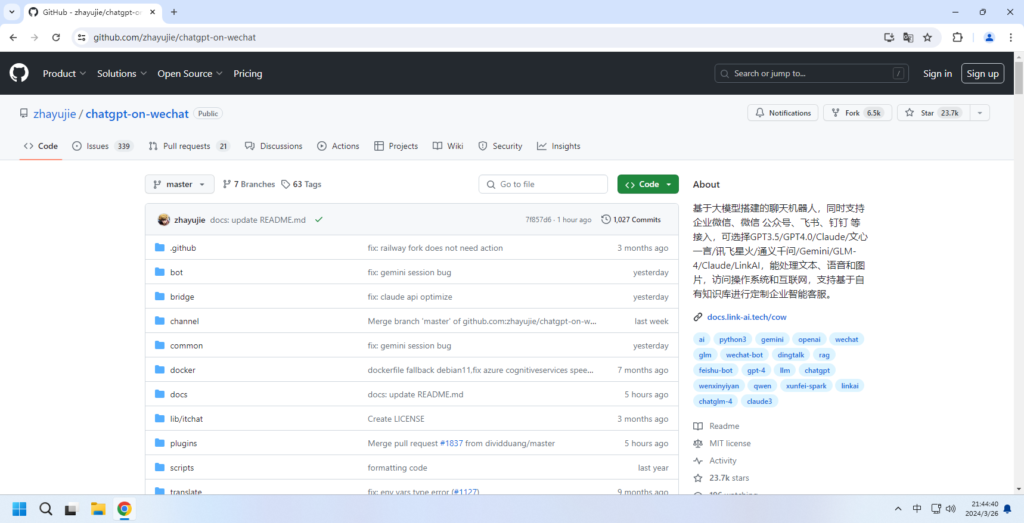The height and width of the screenshot is (523, 1024).
Task: Click commit hash 7f857d6
Action: [x=538, y=220]
